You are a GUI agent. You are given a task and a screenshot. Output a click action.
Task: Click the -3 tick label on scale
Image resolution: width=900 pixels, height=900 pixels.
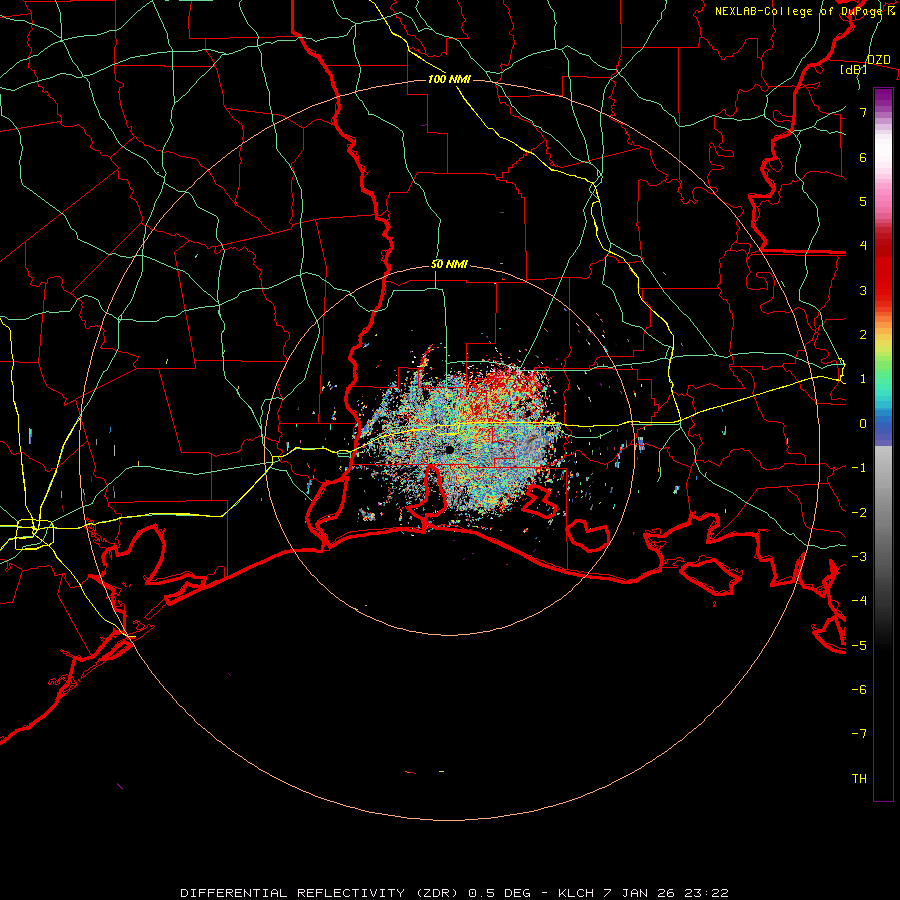pos(859,557)
